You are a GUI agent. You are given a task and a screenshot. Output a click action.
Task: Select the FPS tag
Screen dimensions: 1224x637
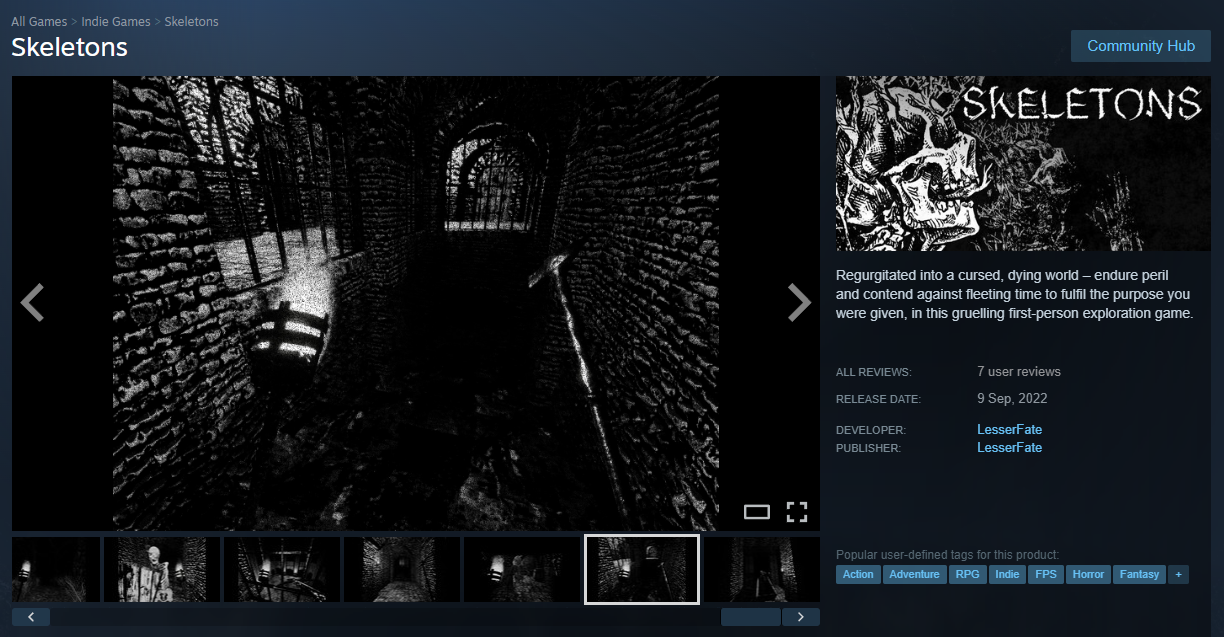pos(1046,574)
